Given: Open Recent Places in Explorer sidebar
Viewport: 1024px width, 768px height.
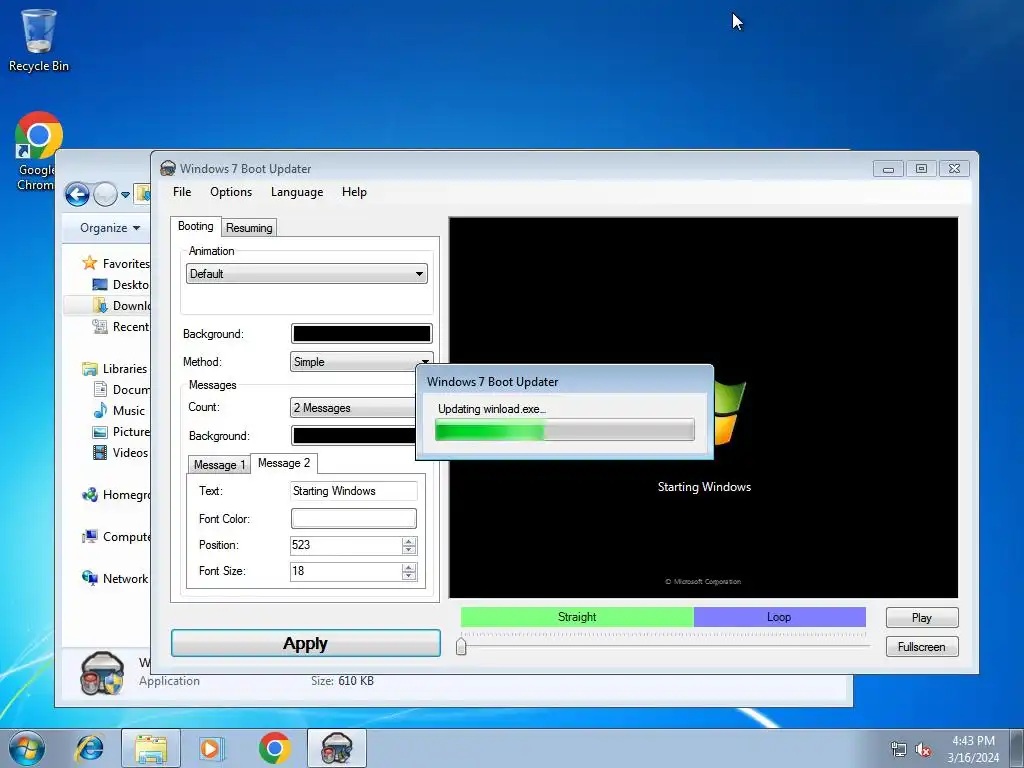Looking at the screenshot, I should [x=121, y=327].
